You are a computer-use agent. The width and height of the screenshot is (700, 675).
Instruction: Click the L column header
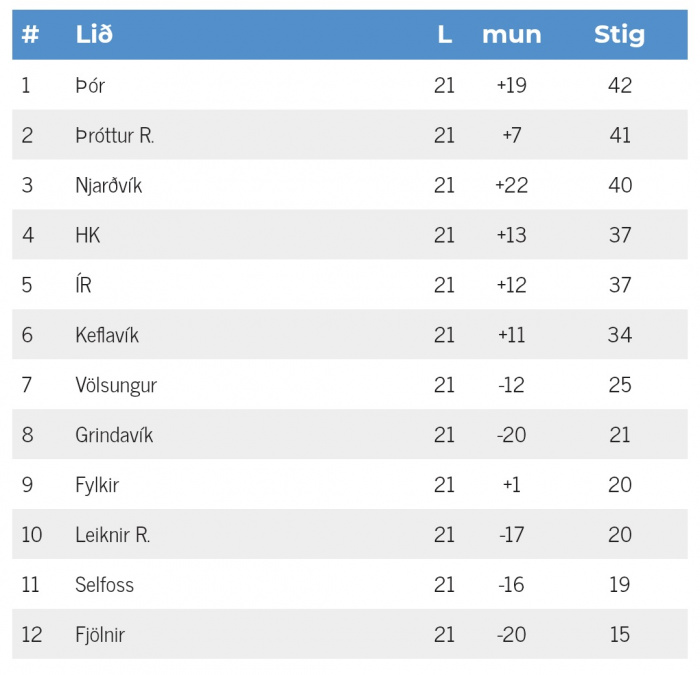pos(445,34)
